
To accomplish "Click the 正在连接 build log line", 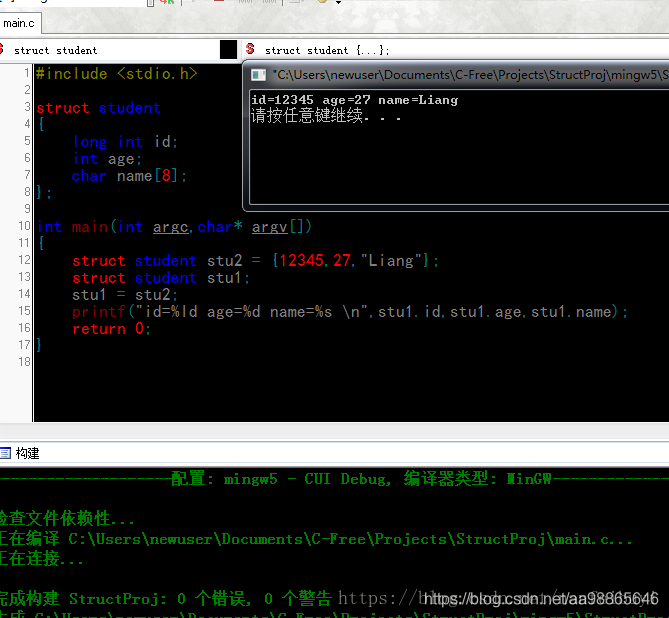I will pos(41,558).
